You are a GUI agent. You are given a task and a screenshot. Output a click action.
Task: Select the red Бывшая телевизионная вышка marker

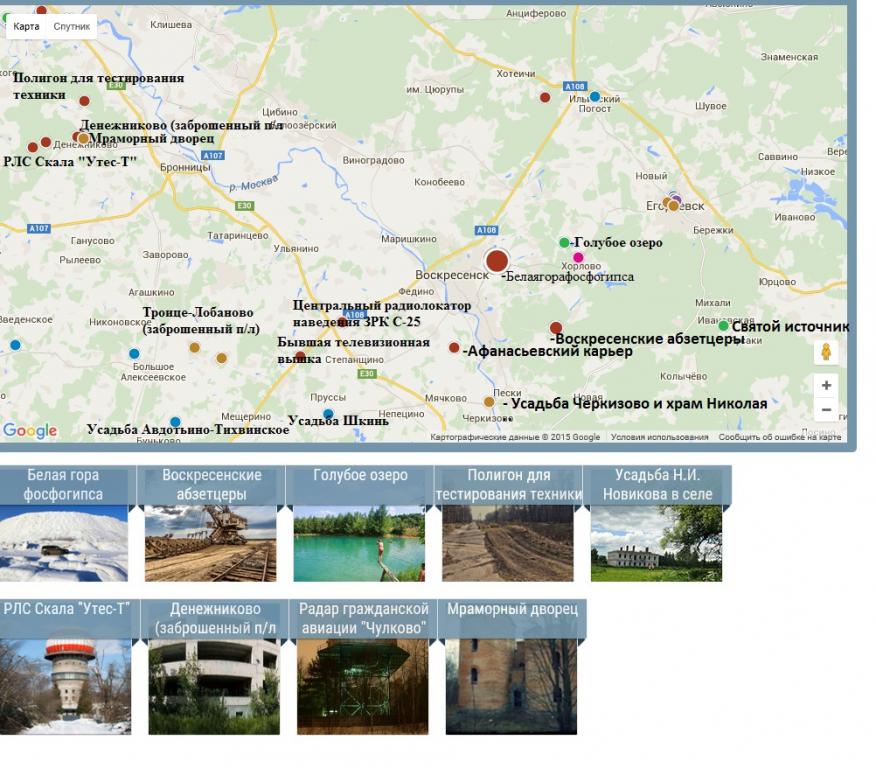point(300,355)
